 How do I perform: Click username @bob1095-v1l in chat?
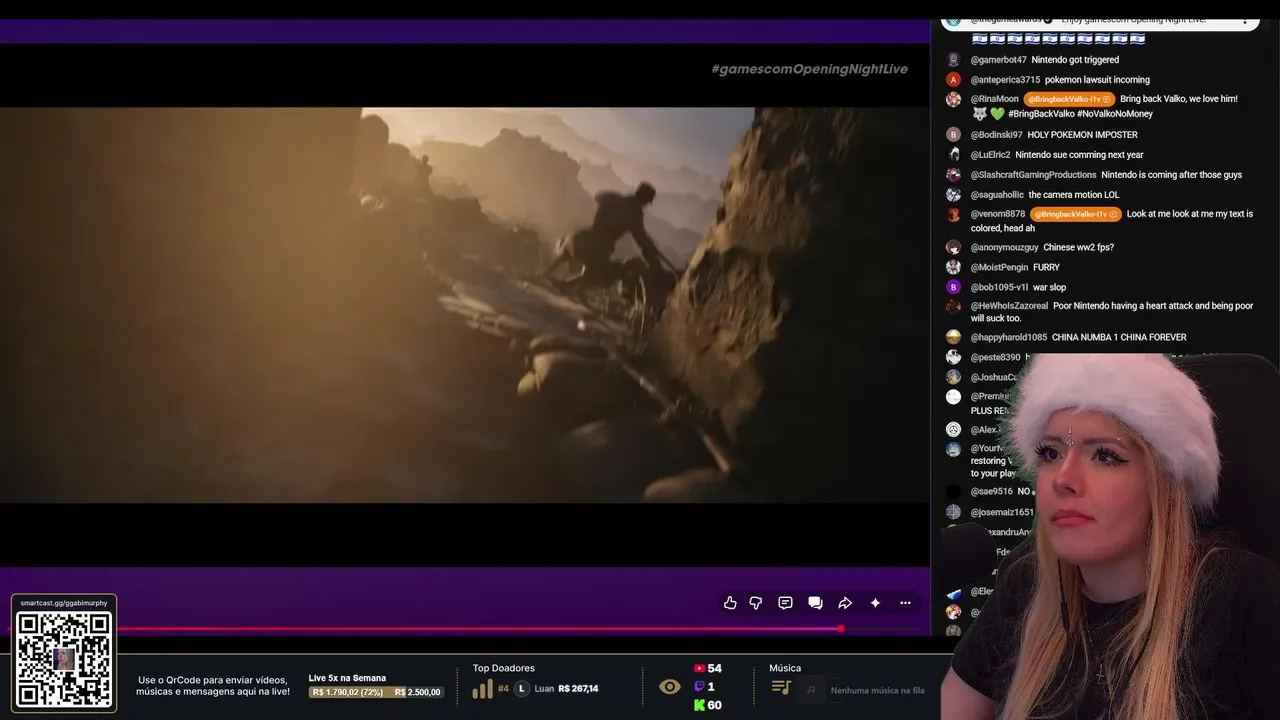click(999, 287)
